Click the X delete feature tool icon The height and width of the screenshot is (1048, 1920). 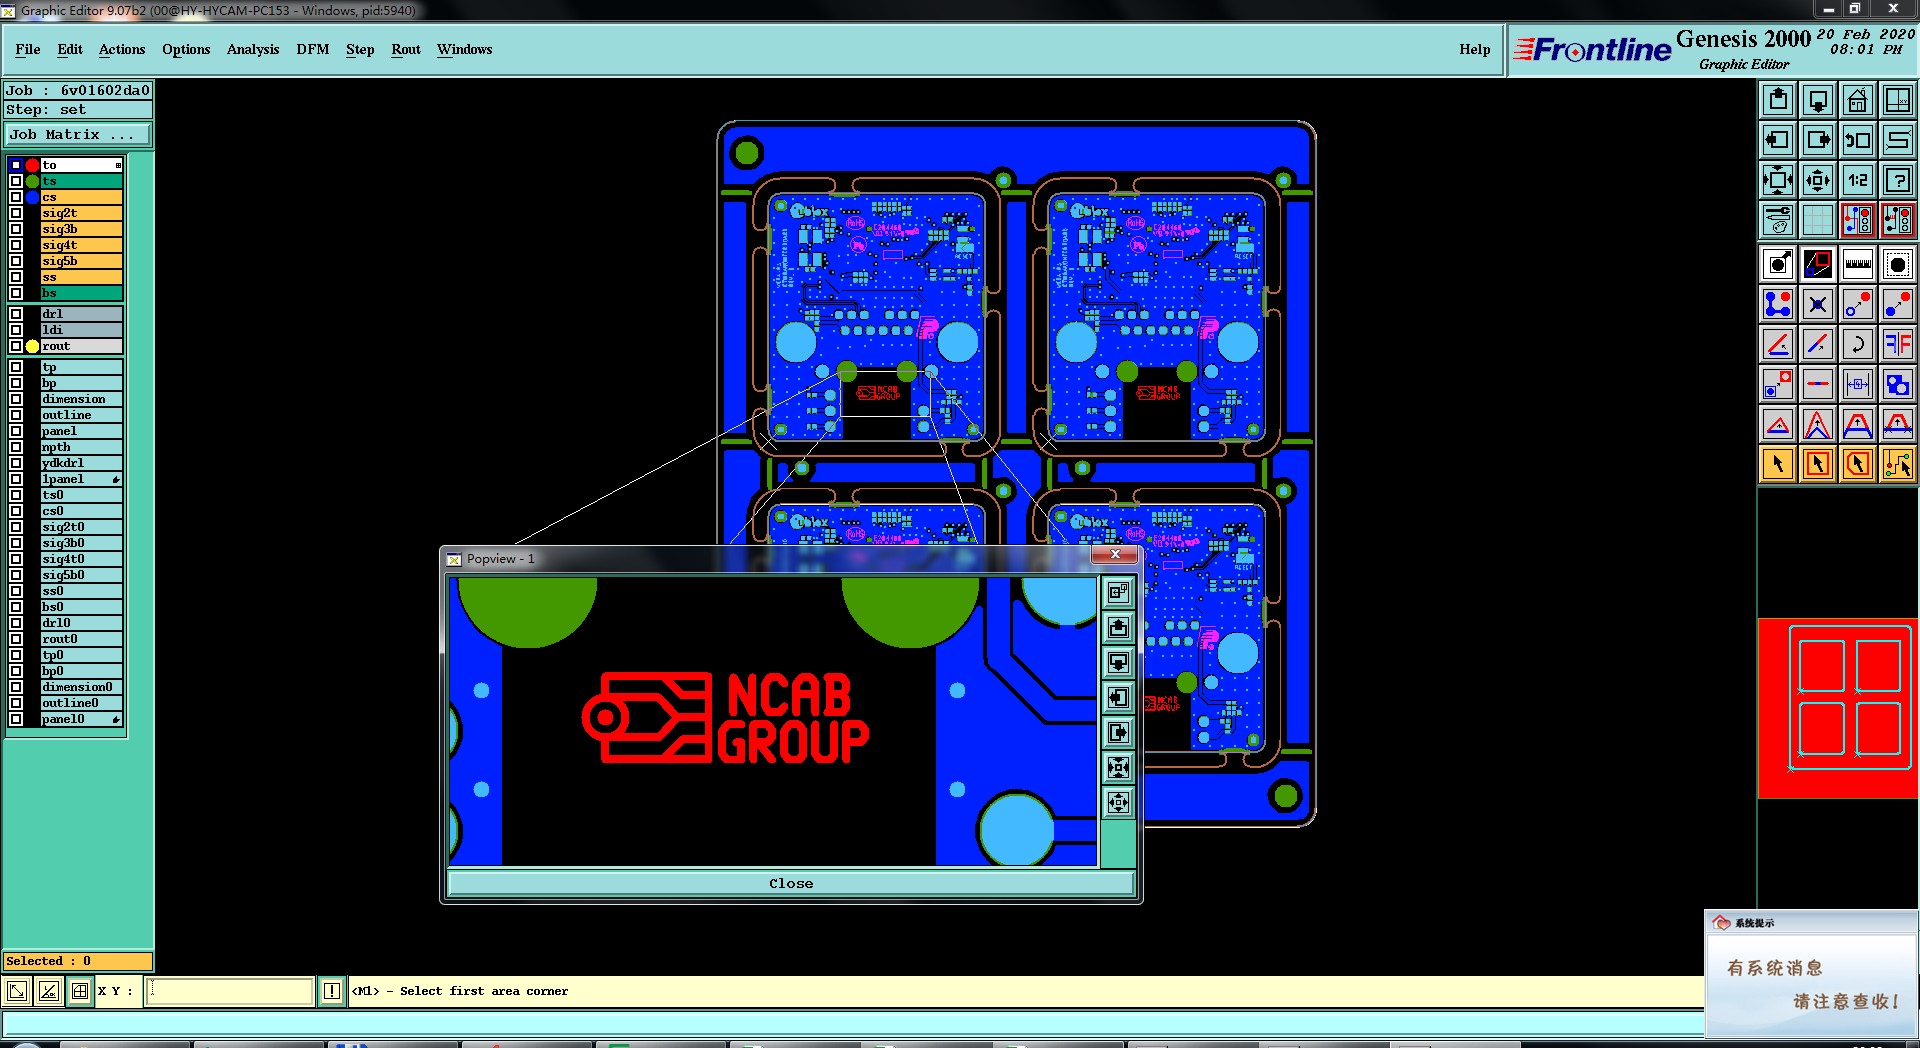click(x=1818, y=304)
